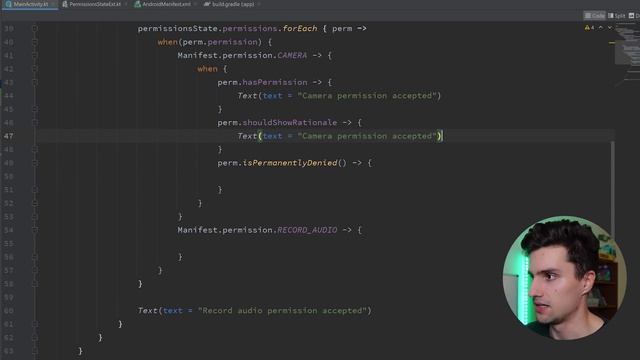Collapse the inner when block on line 42
The image size is (640, 360).
[35, 69]
